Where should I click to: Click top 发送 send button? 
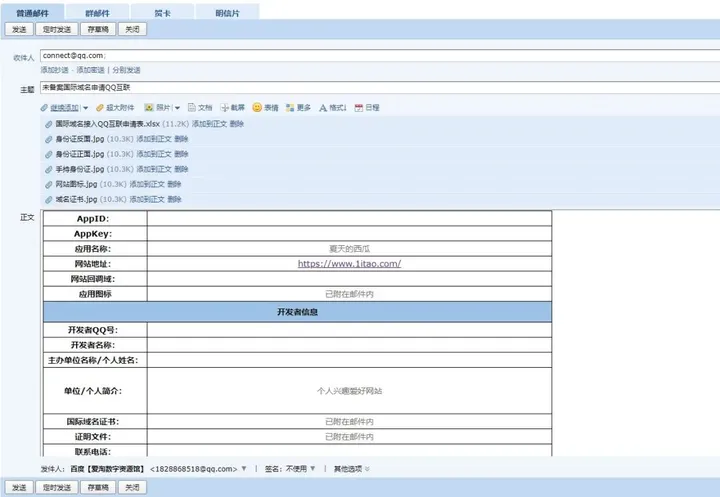click(x=19, y=29)
